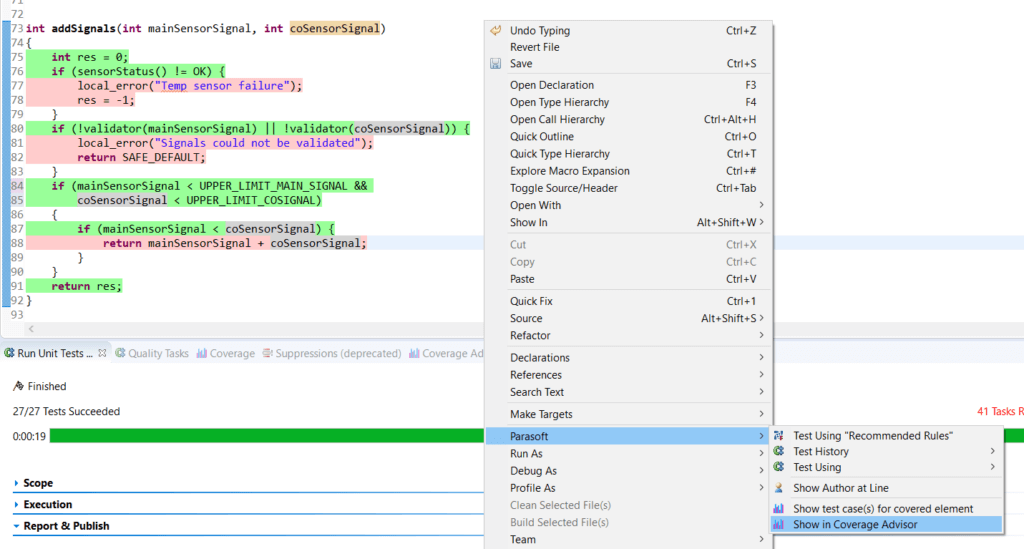Click the covered element test cases icon
Viewport: 1024px width, 549px height.
(779, 509)
